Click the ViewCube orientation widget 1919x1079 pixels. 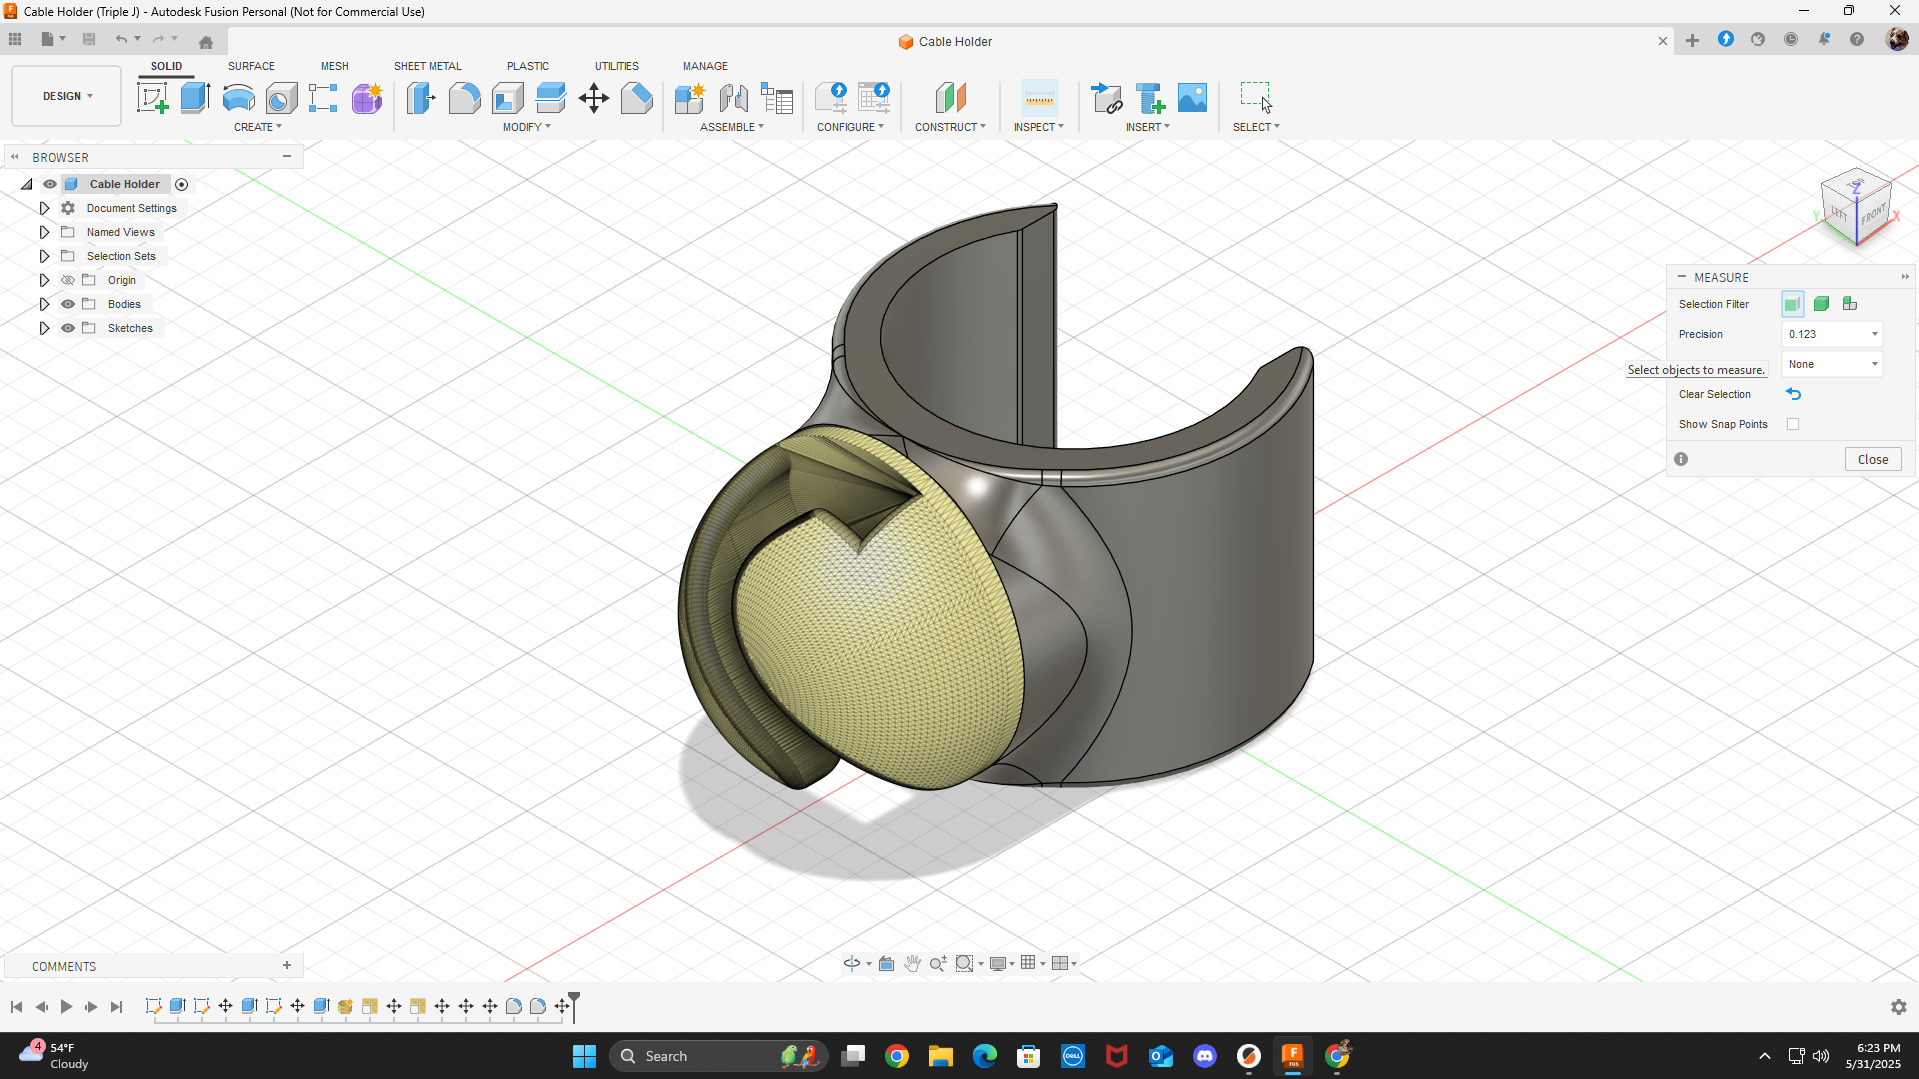(x=1857, y=208)
